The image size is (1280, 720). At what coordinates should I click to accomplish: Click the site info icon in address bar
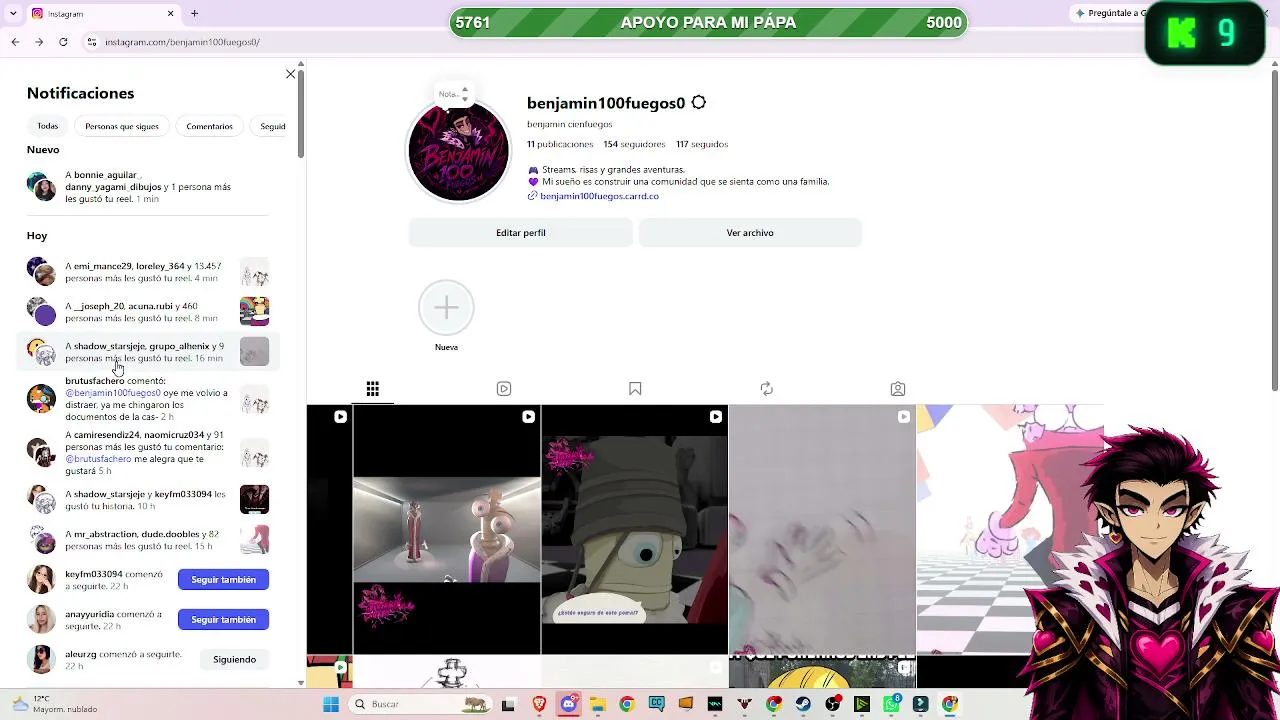[x=91, y=42]
